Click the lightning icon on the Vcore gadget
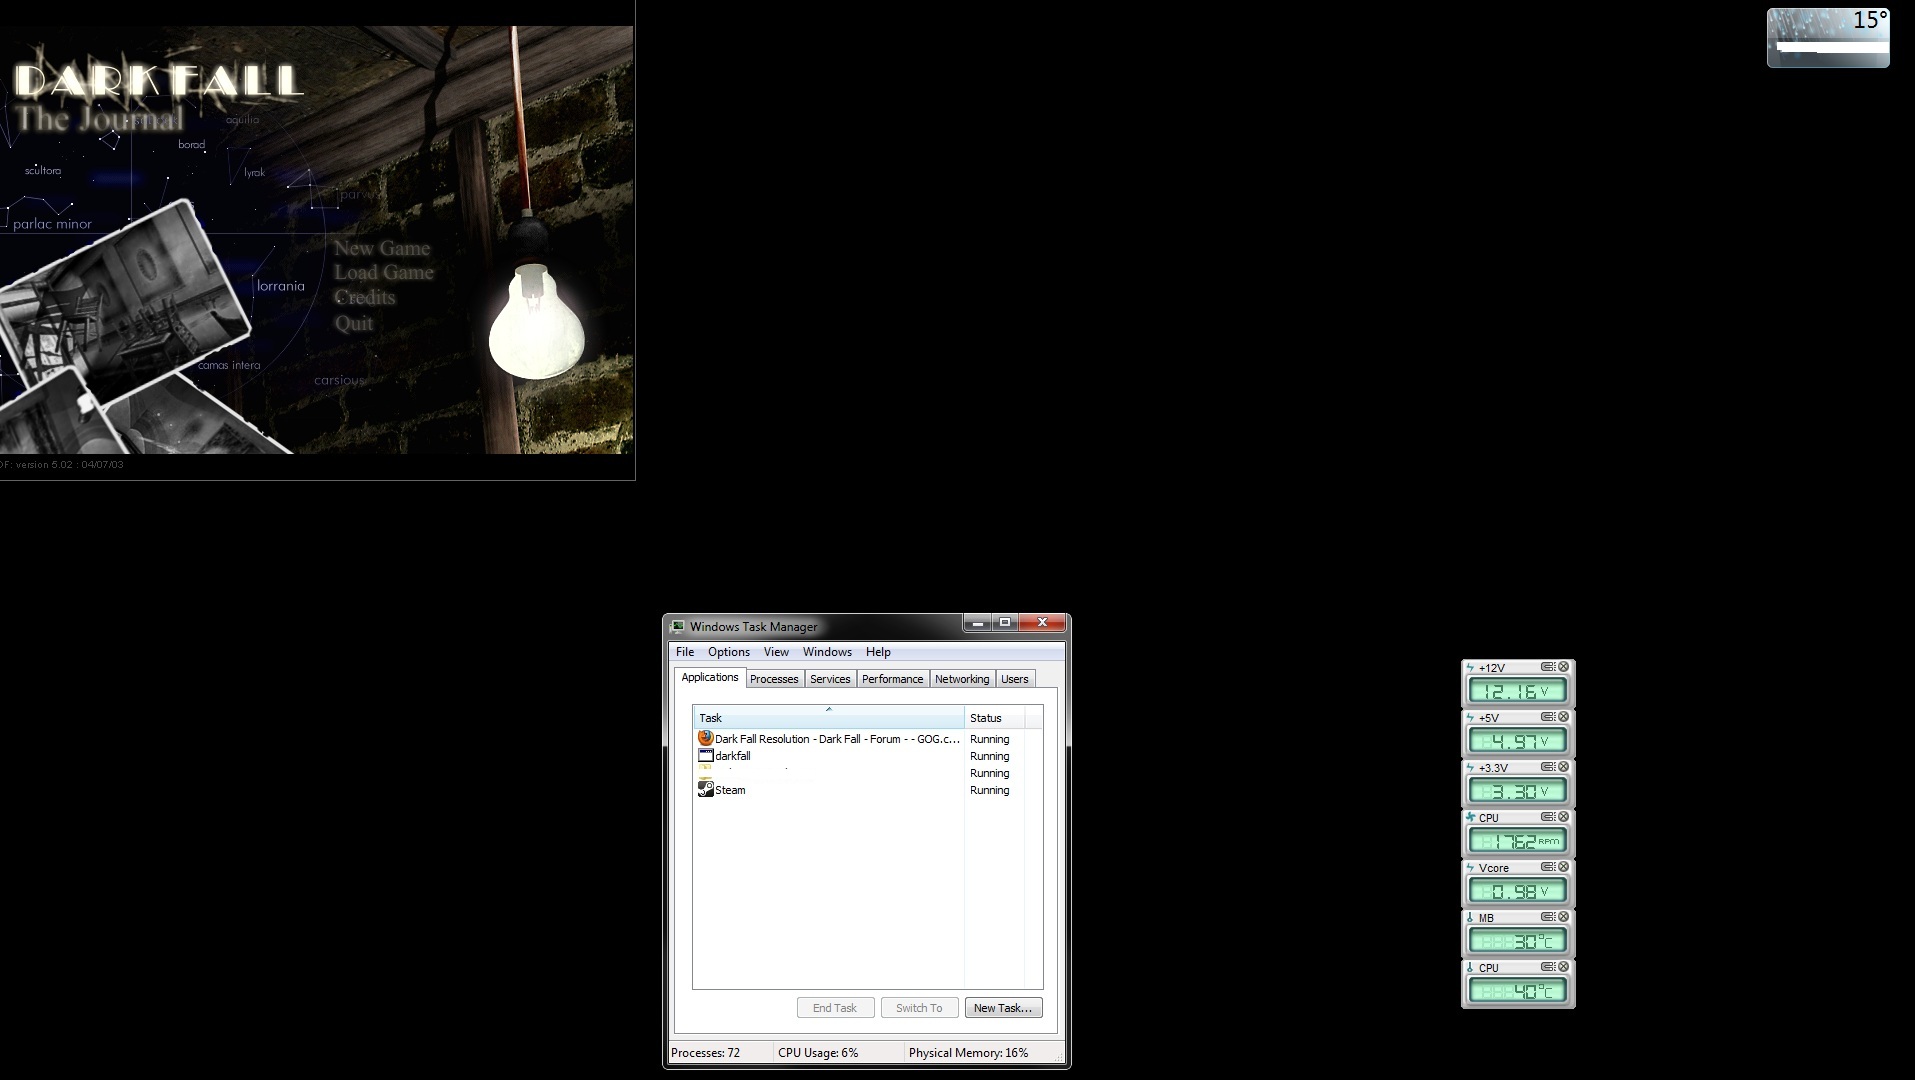Image resolution: width=1915 pixels, height=1080 pixels. pos(1471,868)
